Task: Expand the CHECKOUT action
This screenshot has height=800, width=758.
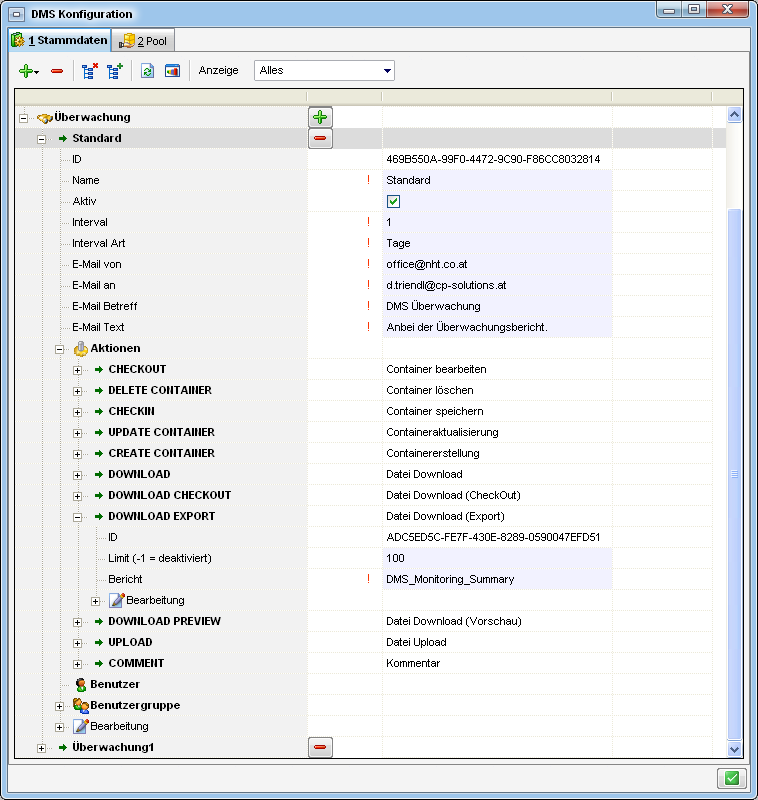Action: tap(78, 370)
